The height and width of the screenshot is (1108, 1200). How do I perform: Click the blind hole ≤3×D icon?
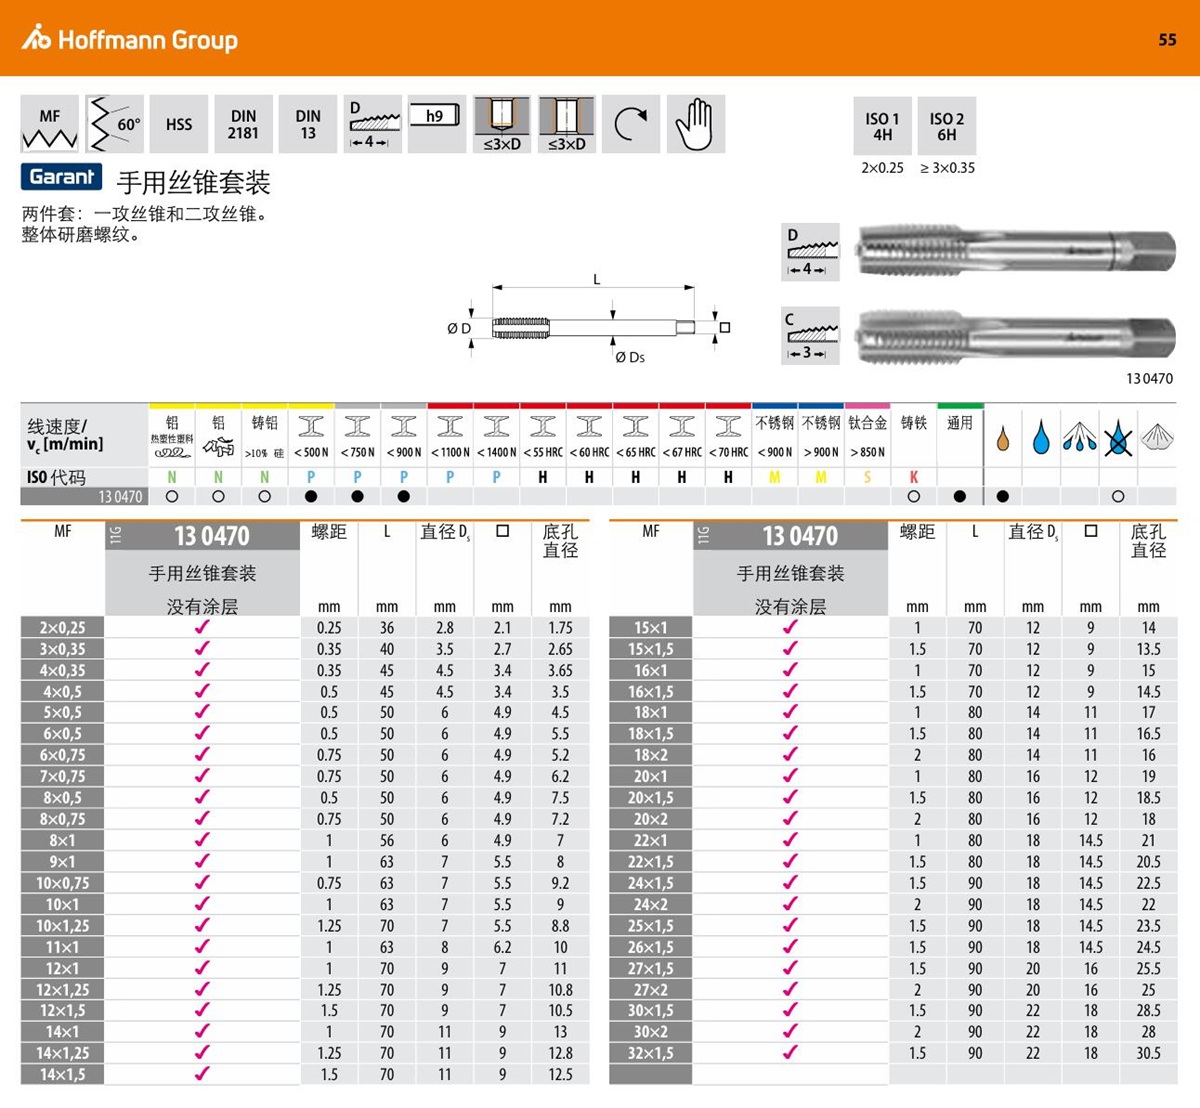click(x=502, y=124)
